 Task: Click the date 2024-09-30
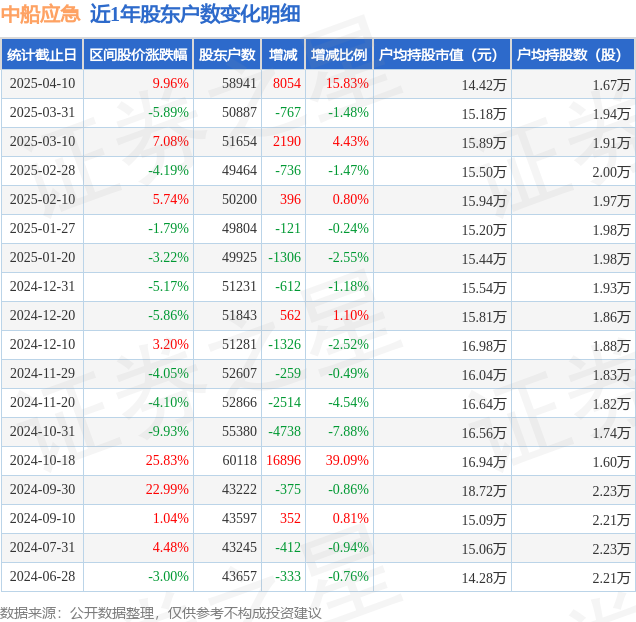pos(43,489)
